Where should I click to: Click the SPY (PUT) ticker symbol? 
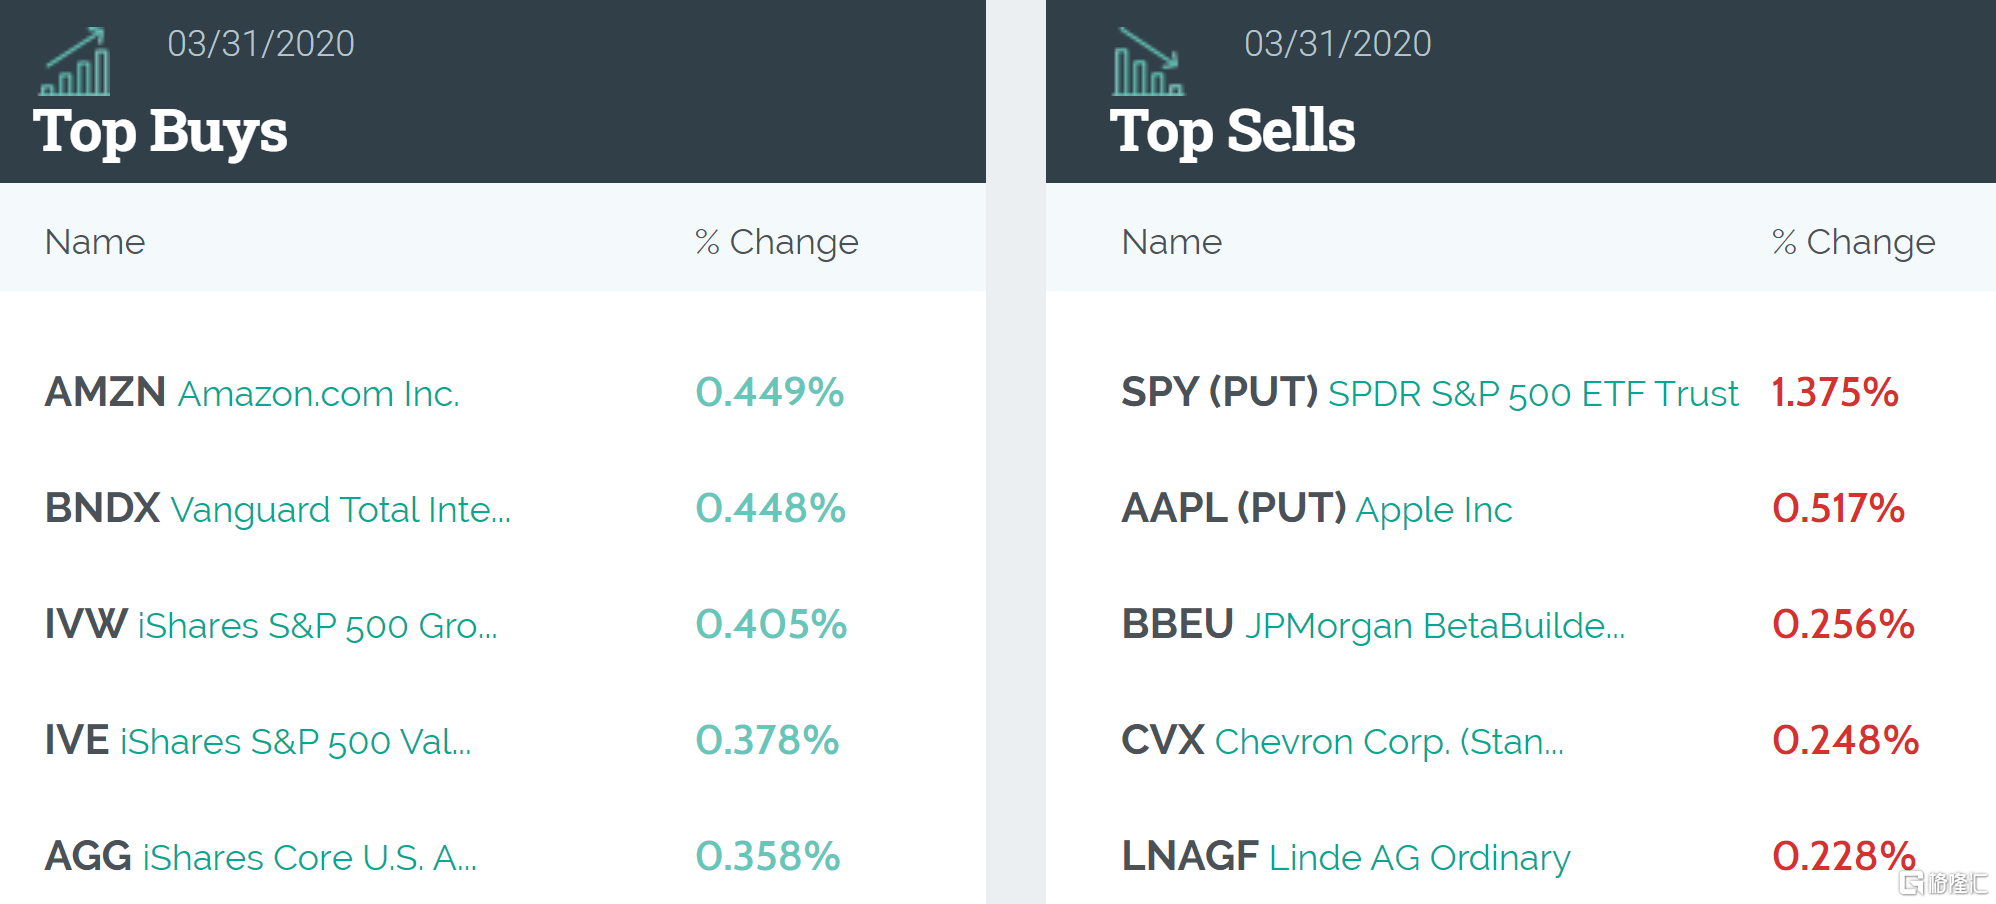[1219, 392]
